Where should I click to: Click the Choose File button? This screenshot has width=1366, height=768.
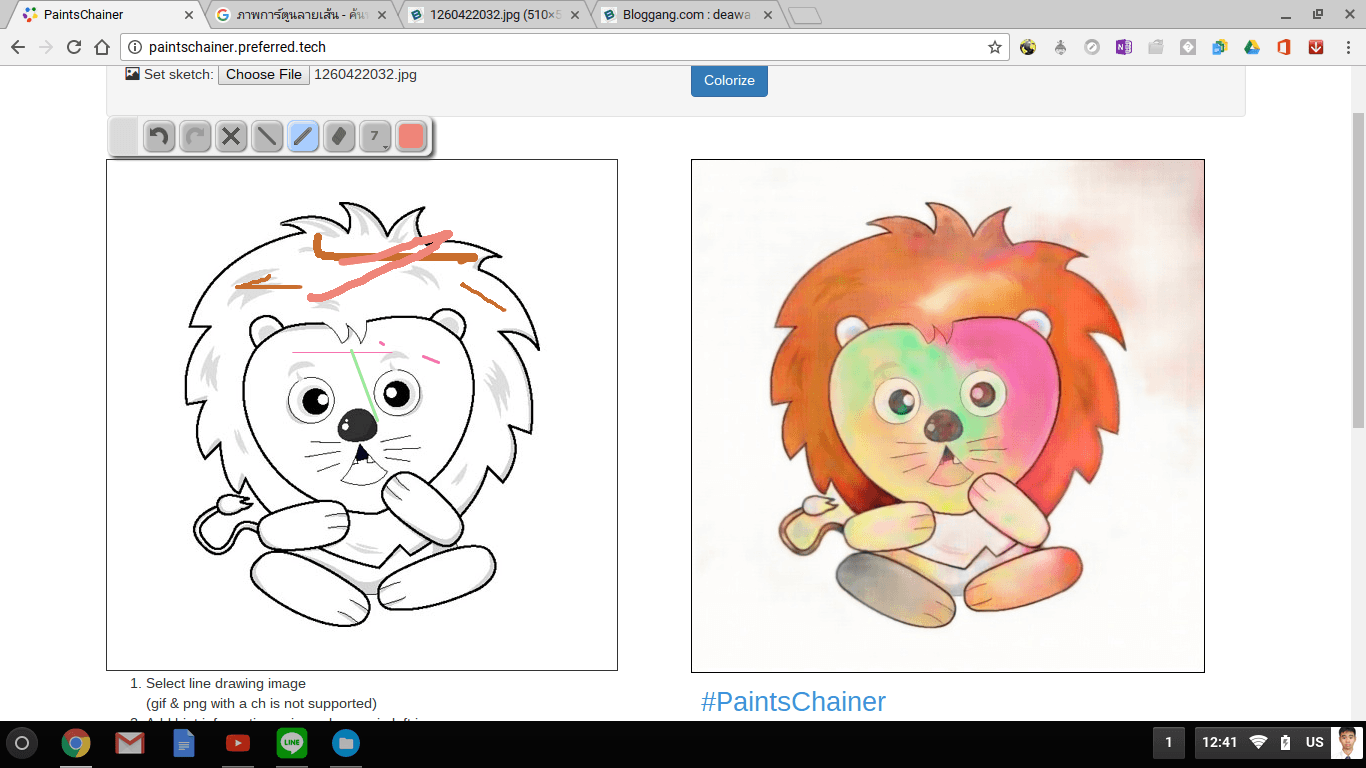pyautogui.click(x=264, y=74)
